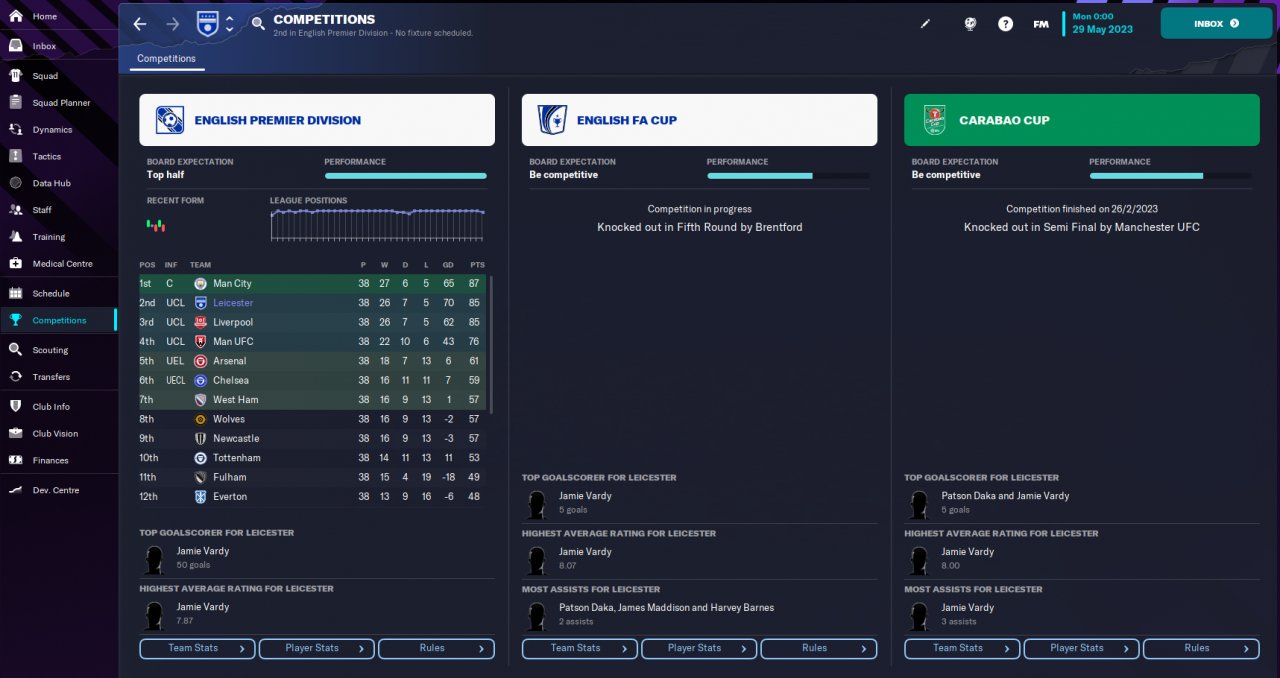Open FA Cup Player Stats
The width and height of the screenshot is (1280, 678).
click(699, 648)
